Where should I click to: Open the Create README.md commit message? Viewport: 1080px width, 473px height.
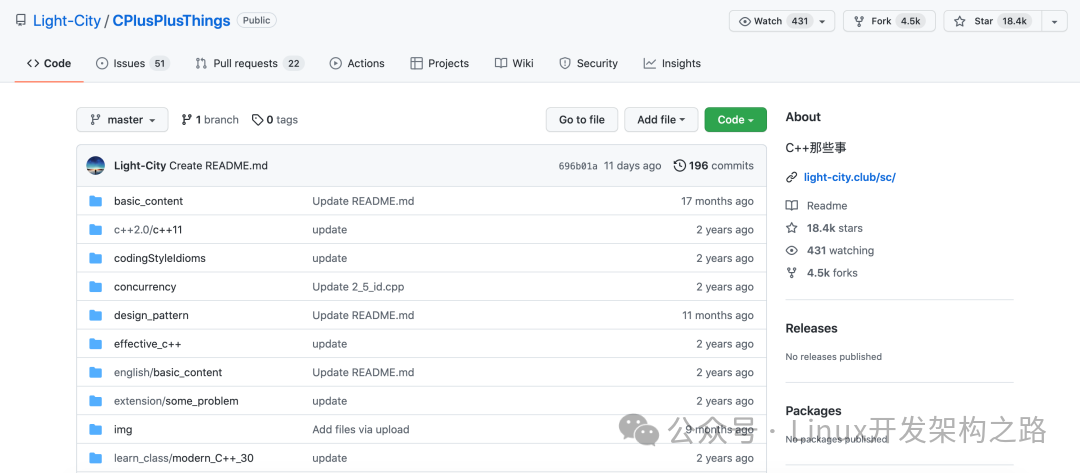pos(218,165)
